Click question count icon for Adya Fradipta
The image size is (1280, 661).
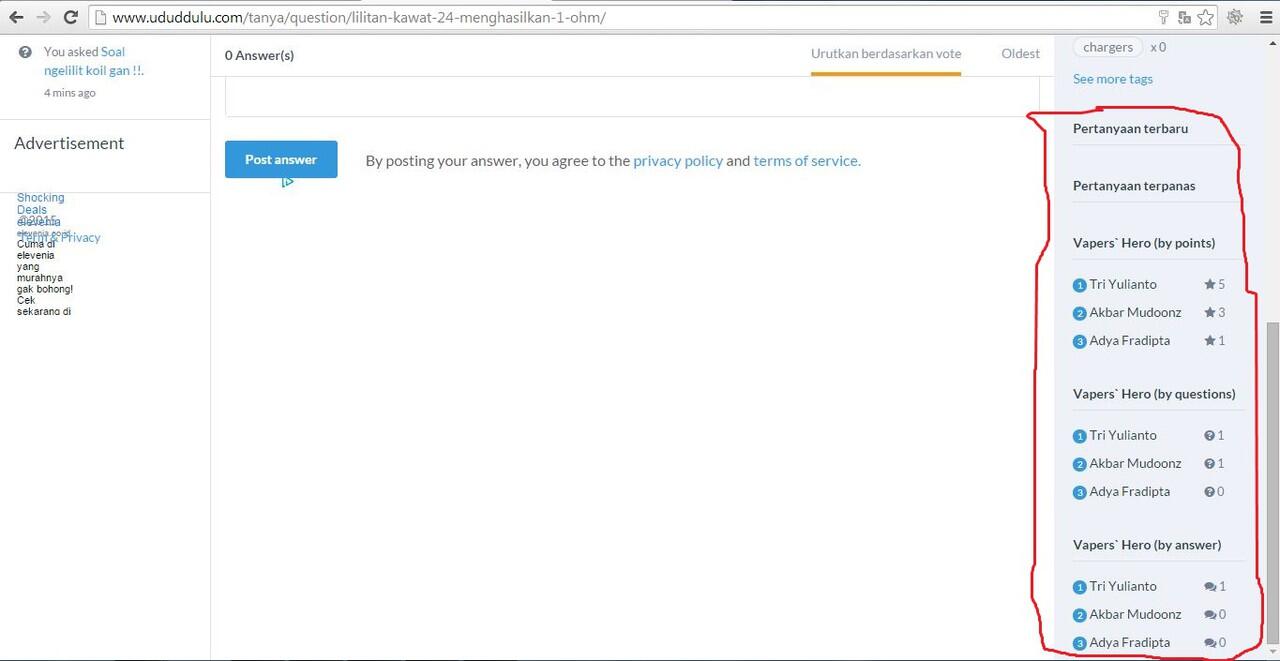pos(1210,492)
